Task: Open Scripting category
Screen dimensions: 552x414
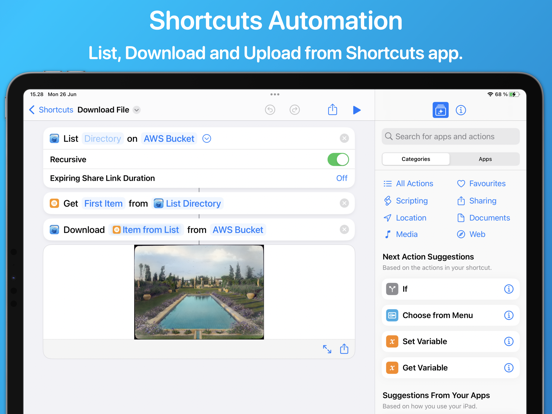Action: coord(406,201)
